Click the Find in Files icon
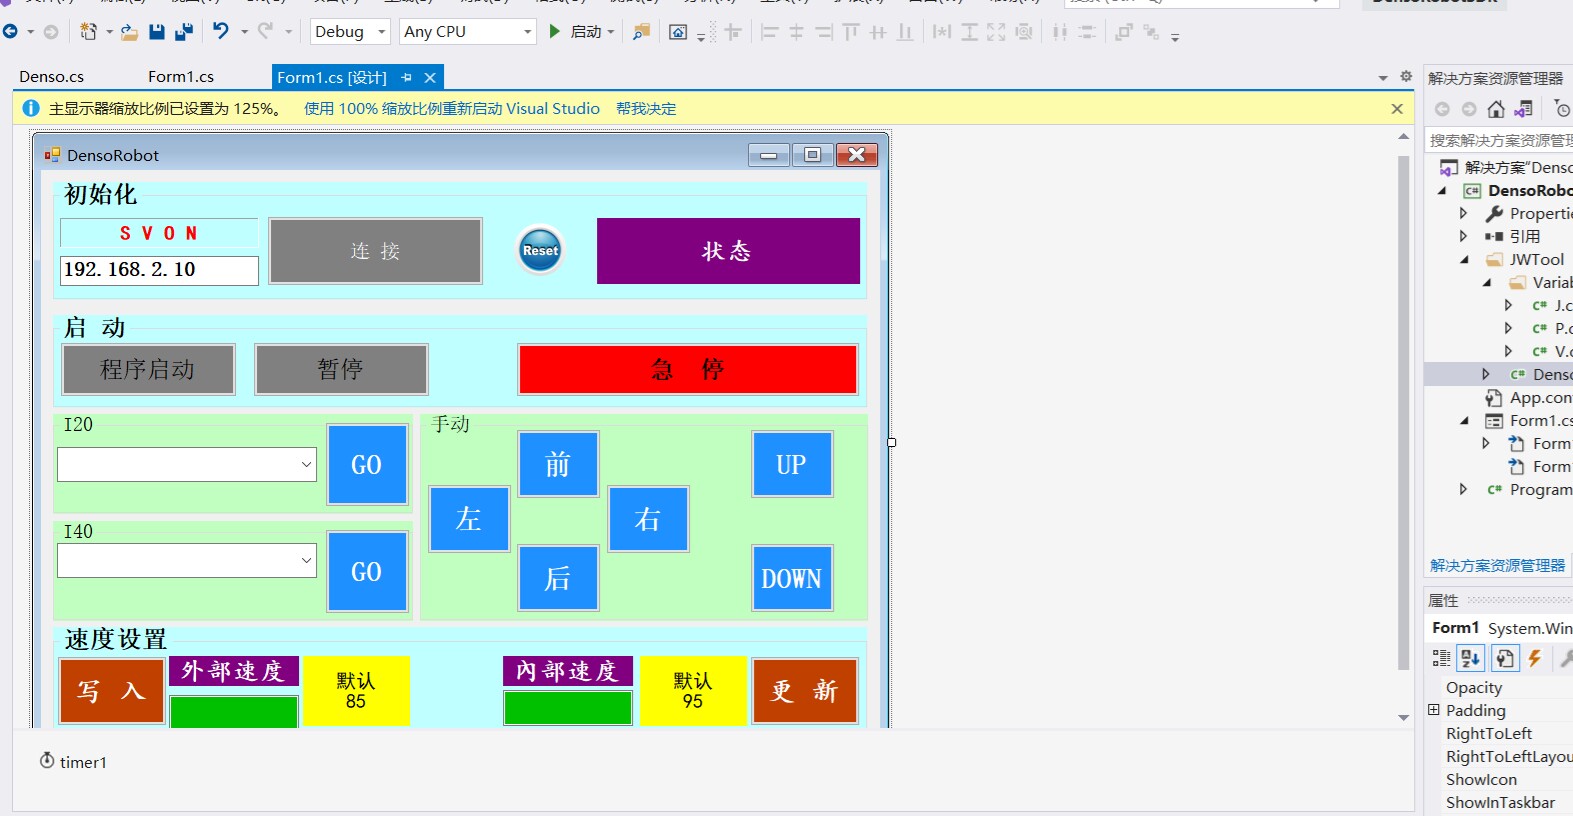 pos(641,32)
